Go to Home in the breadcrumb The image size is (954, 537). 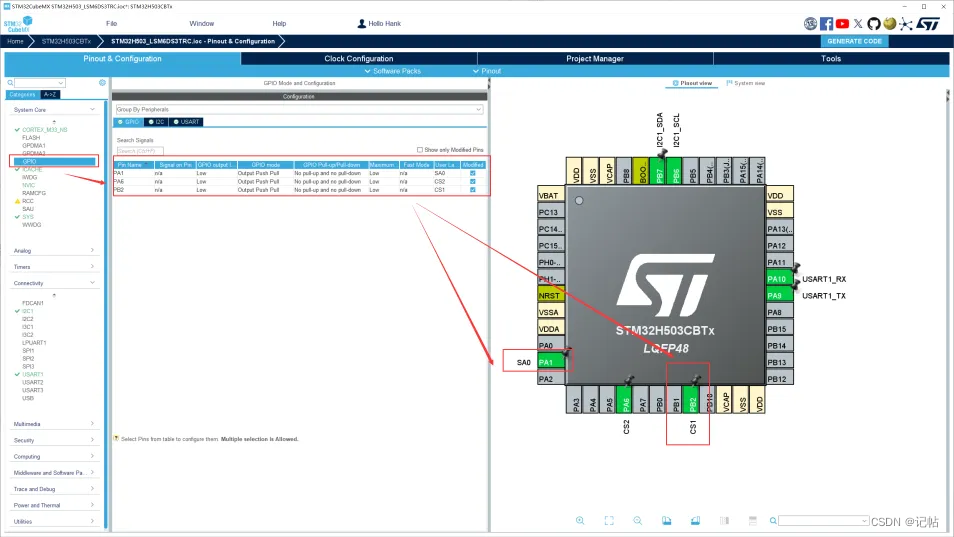pos(15,41)
